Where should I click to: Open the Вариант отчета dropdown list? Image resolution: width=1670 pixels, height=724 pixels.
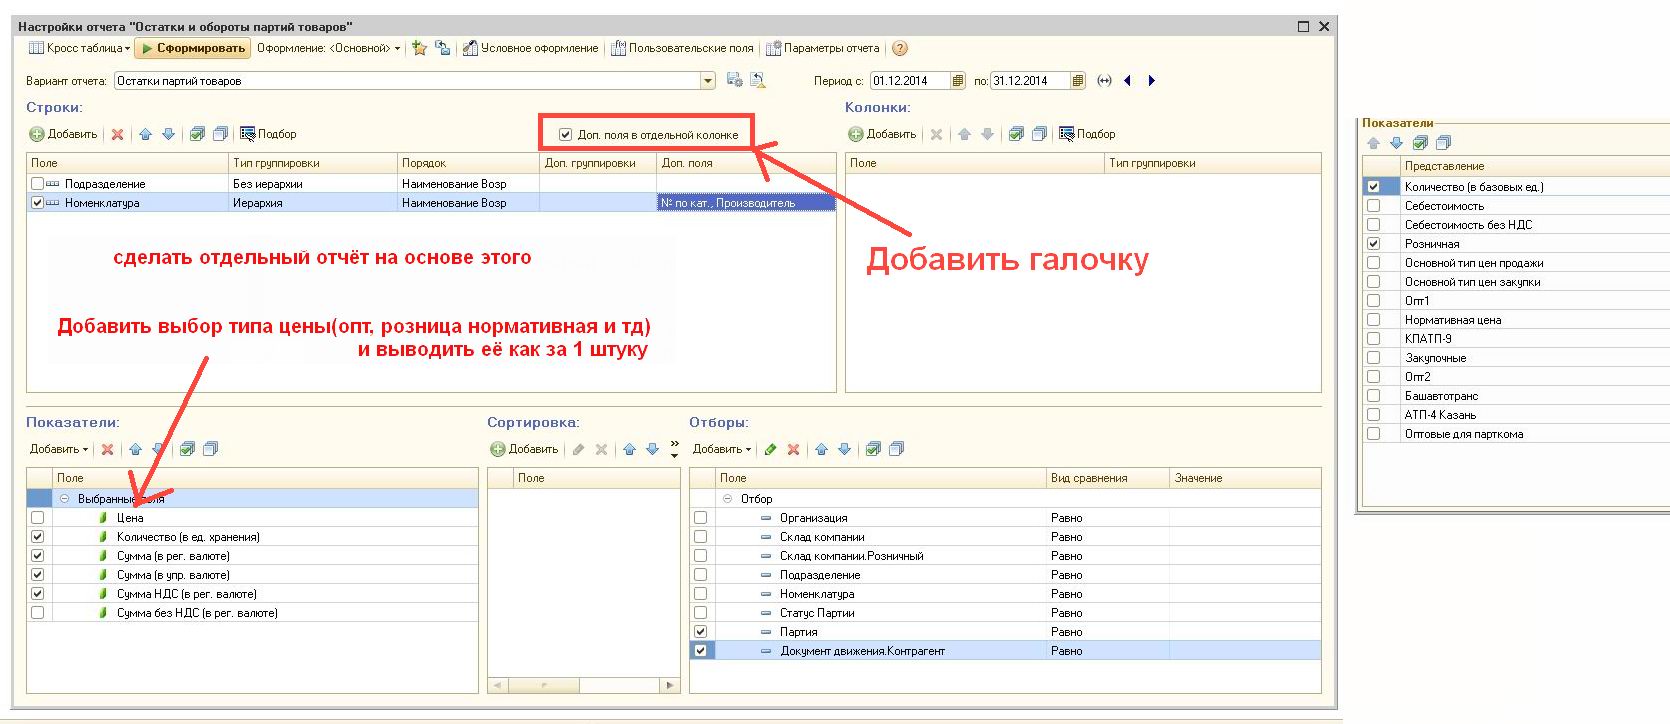(708, 81)
